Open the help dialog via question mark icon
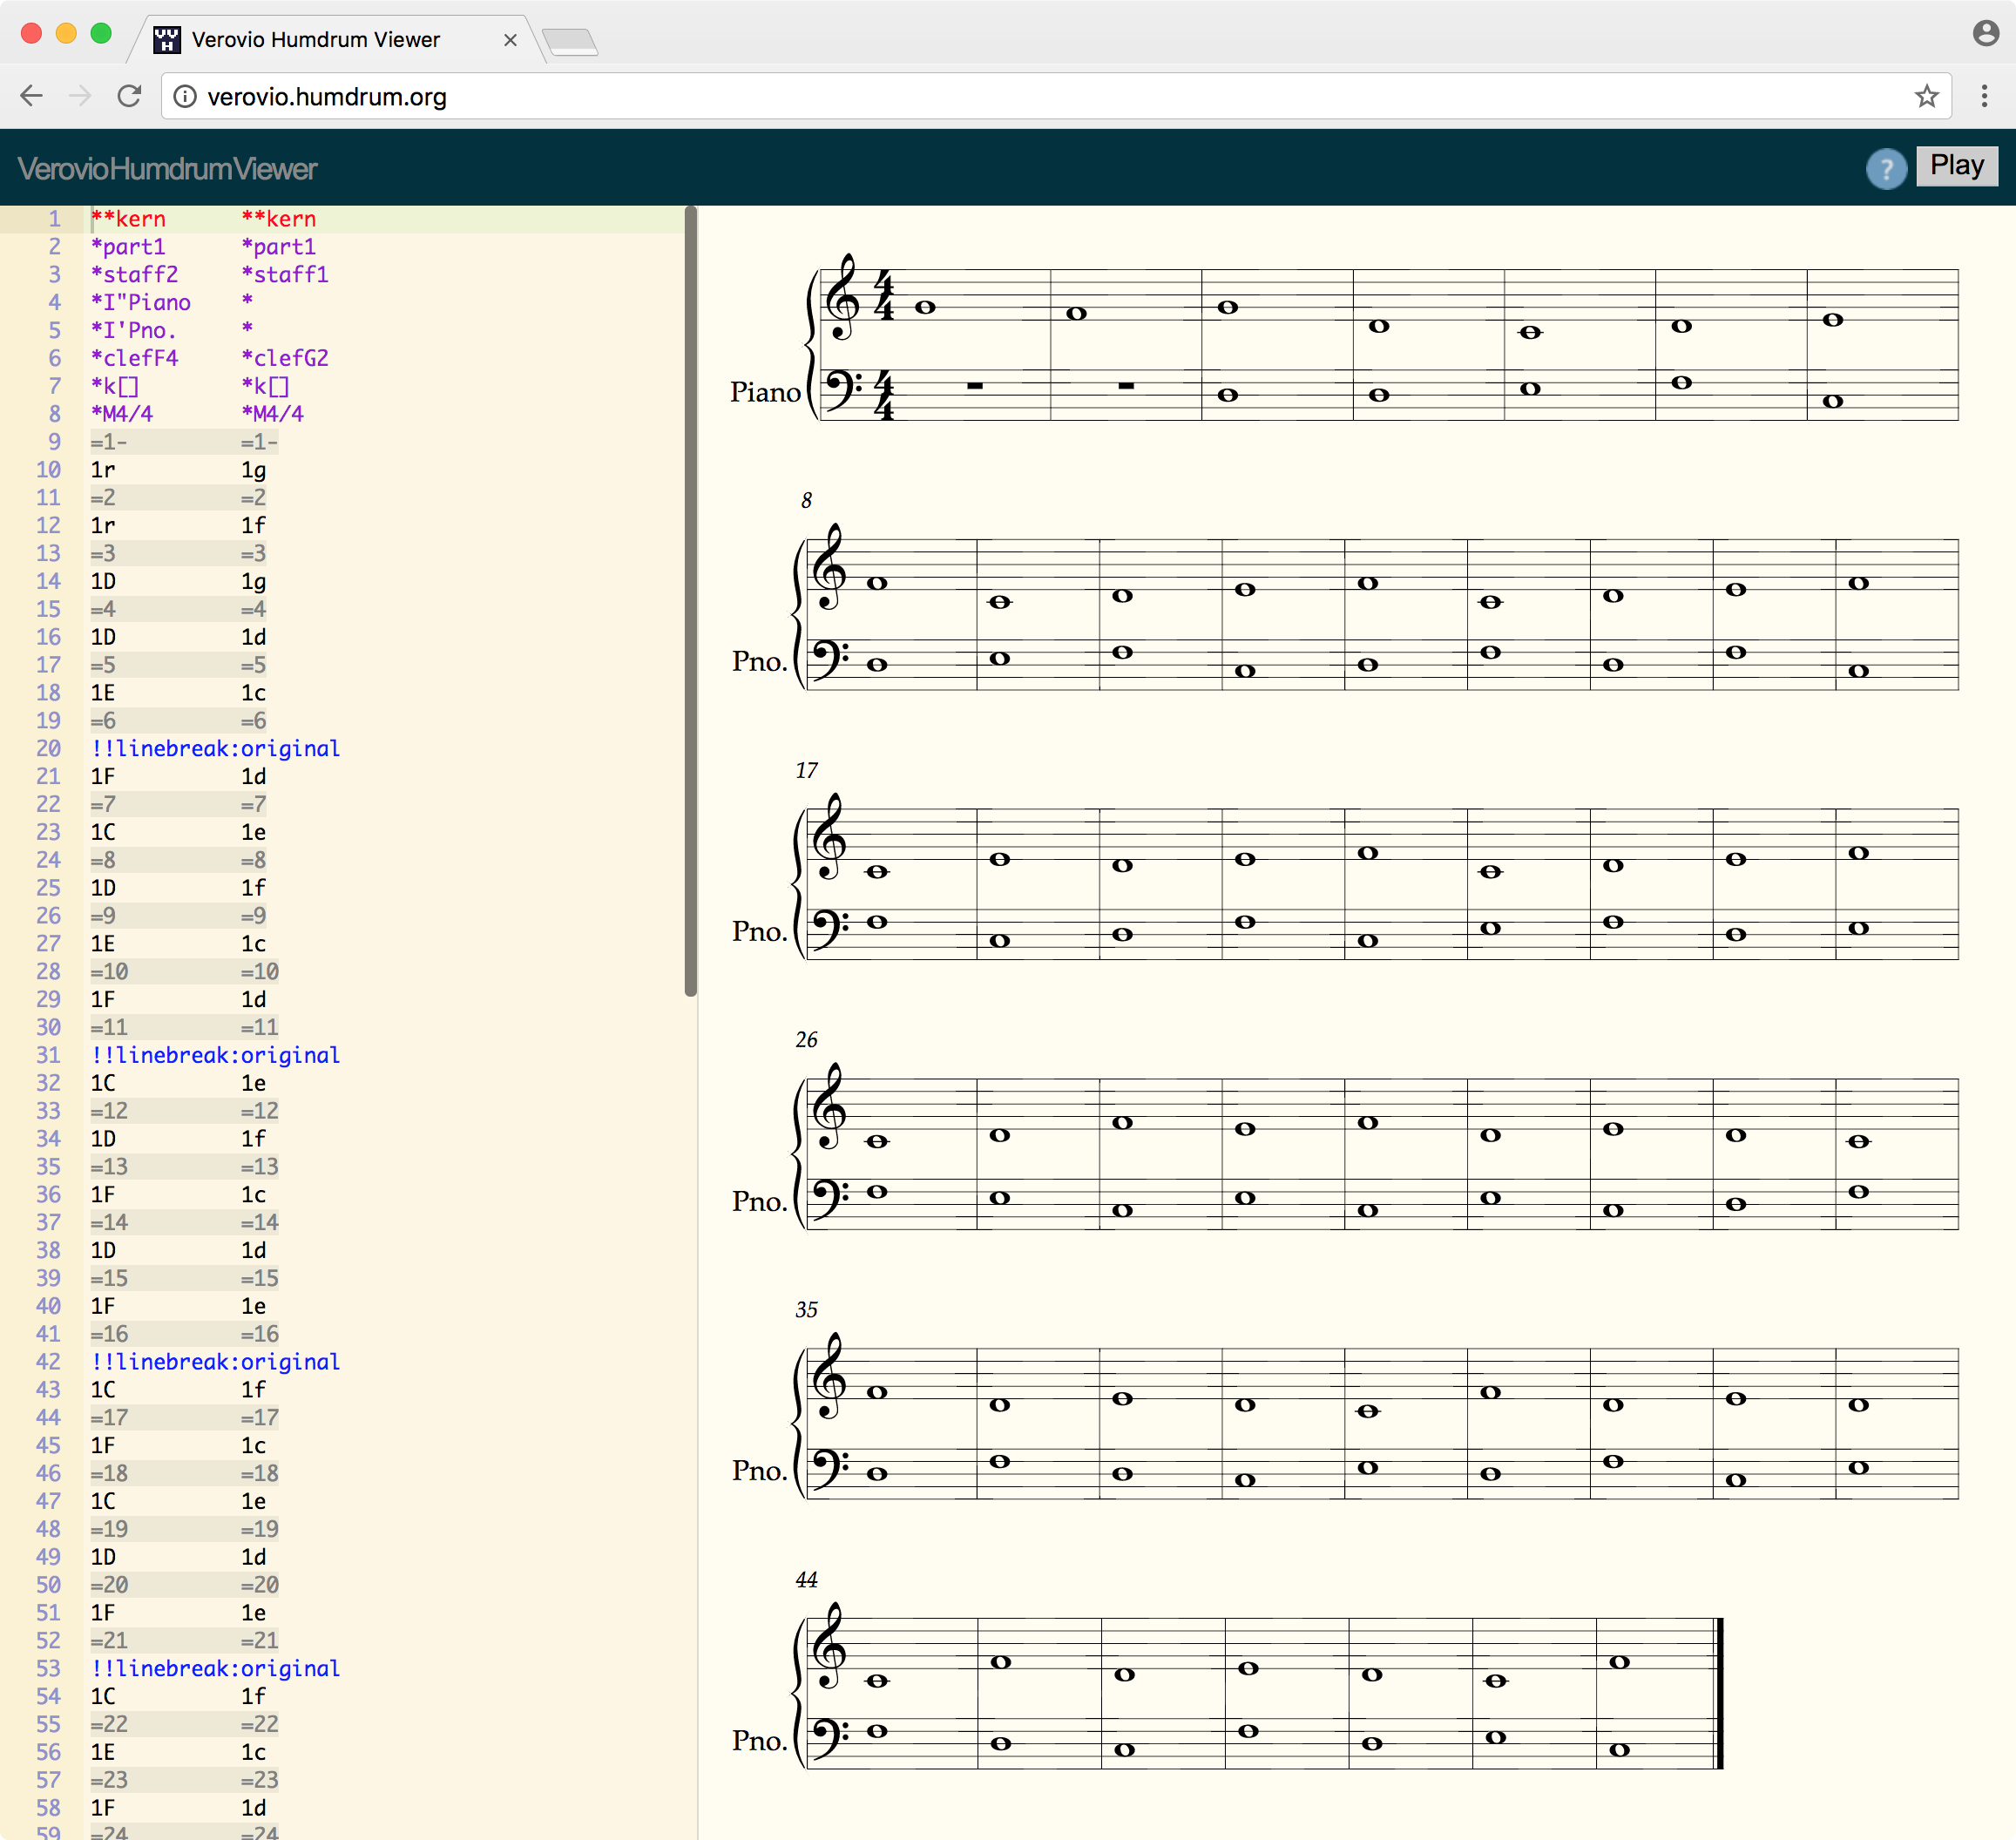 (x=1886, y=168)
